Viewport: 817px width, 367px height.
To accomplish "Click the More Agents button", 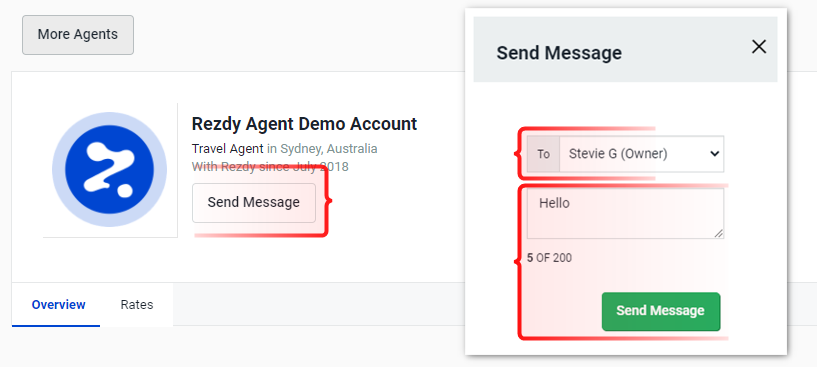I will click(x=78, y=34).
